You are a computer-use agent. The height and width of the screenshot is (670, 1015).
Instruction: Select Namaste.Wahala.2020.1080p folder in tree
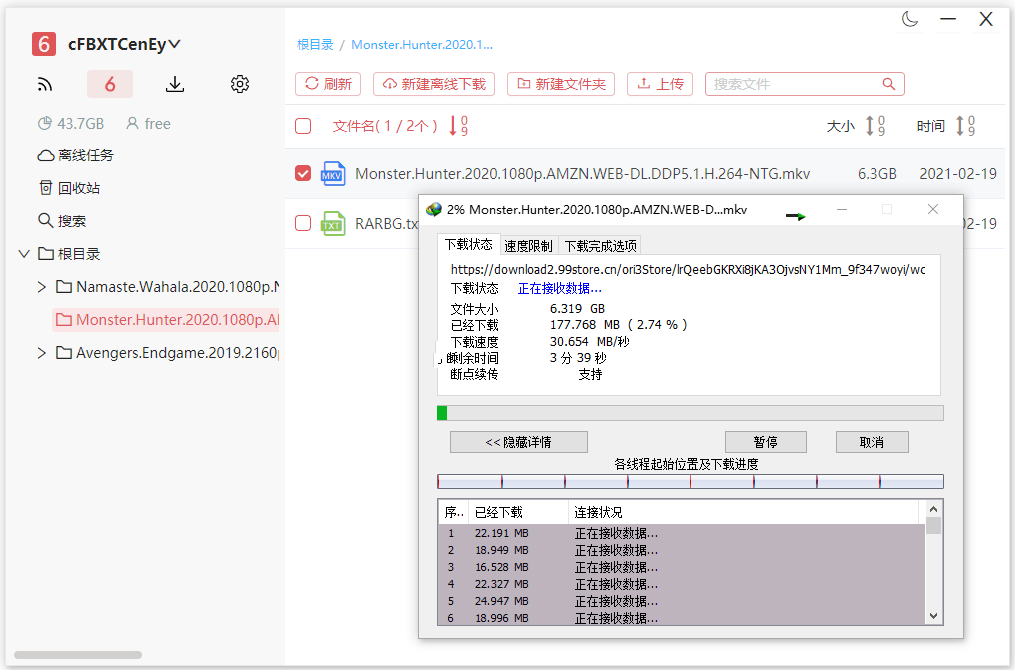click(x=168, y=287)
